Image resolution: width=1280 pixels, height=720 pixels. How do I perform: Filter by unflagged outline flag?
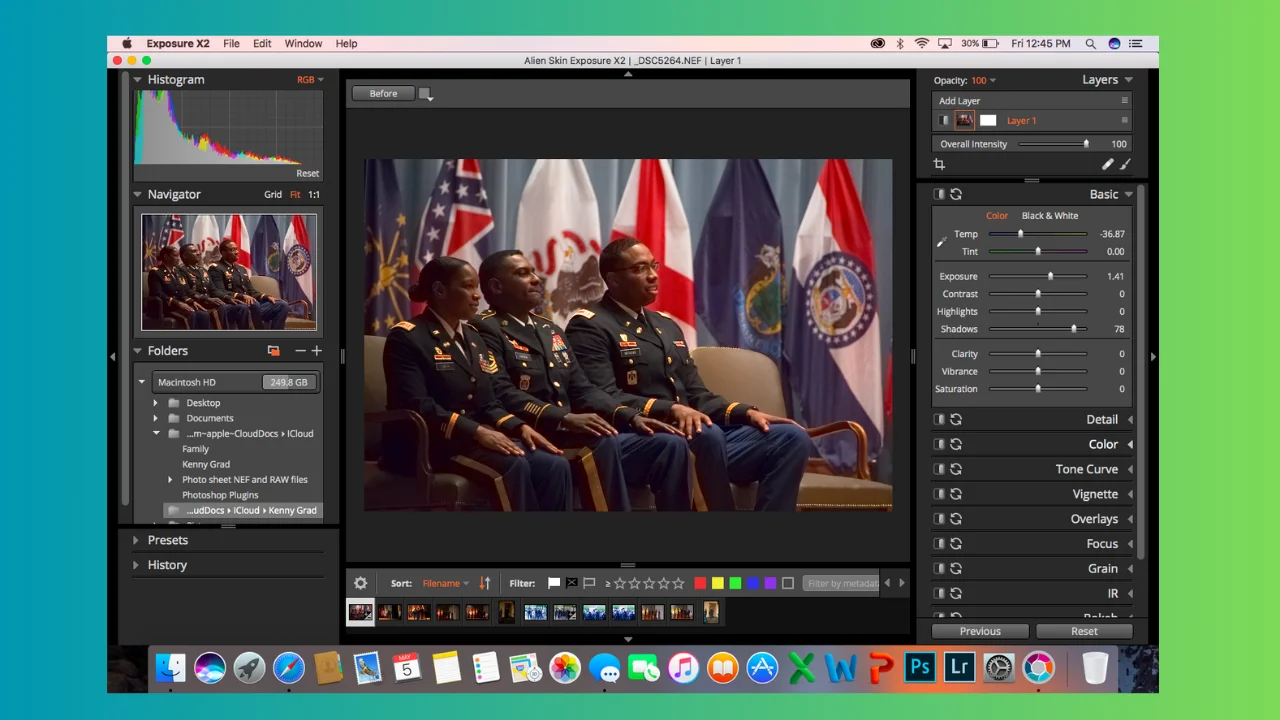589,583
